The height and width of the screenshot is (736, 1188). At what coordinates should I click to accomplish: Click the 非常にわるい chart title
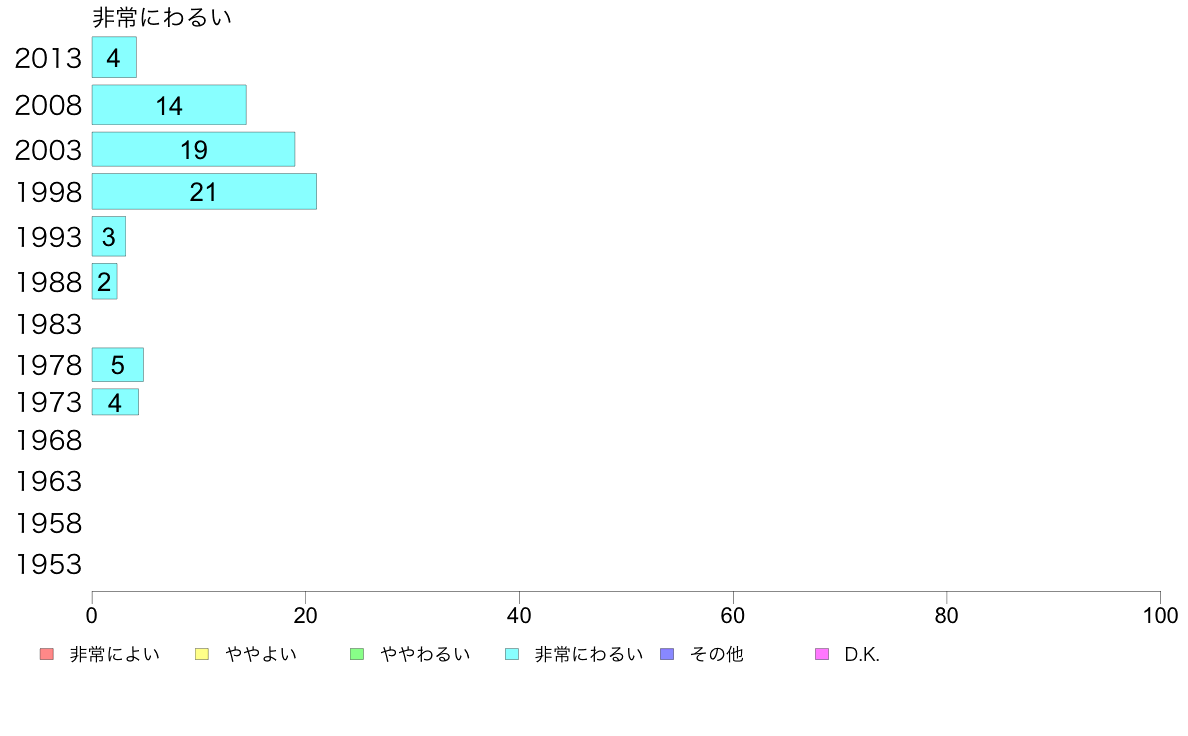[161, 17]
